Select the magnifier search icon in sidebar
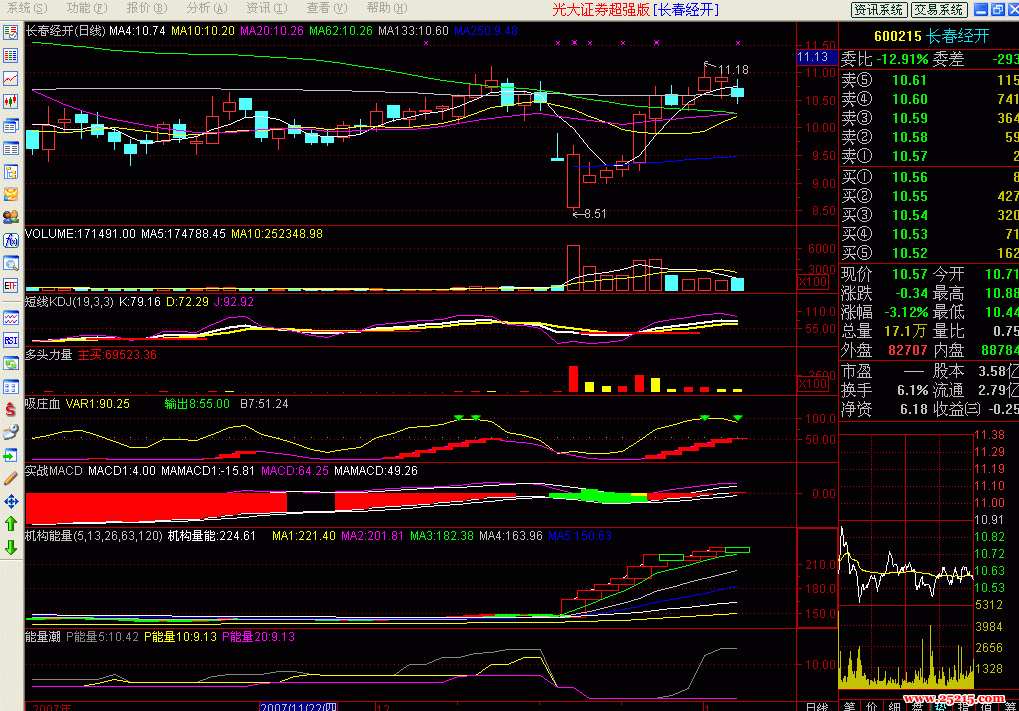This screenshot has height=711, width=1019. (x=11, y=263)
